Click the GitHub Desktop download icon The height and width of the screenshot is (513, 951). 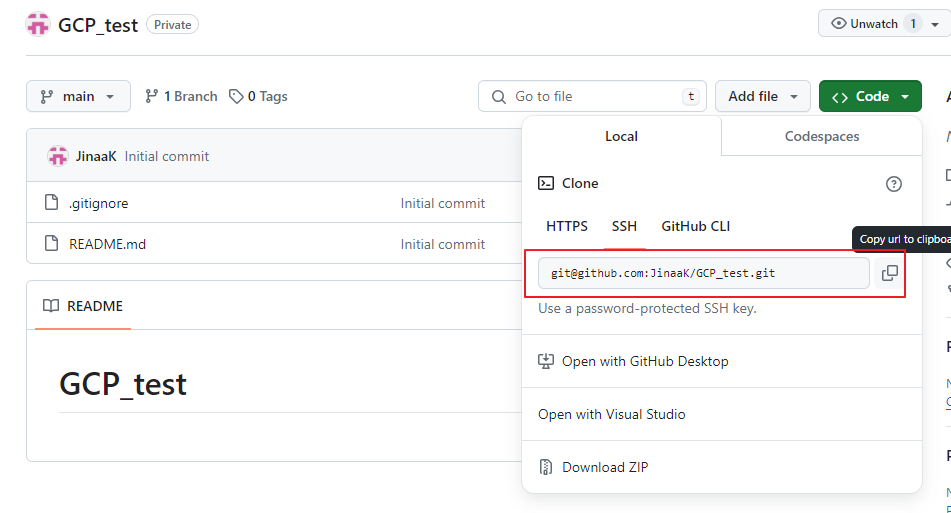pos(546,361)
